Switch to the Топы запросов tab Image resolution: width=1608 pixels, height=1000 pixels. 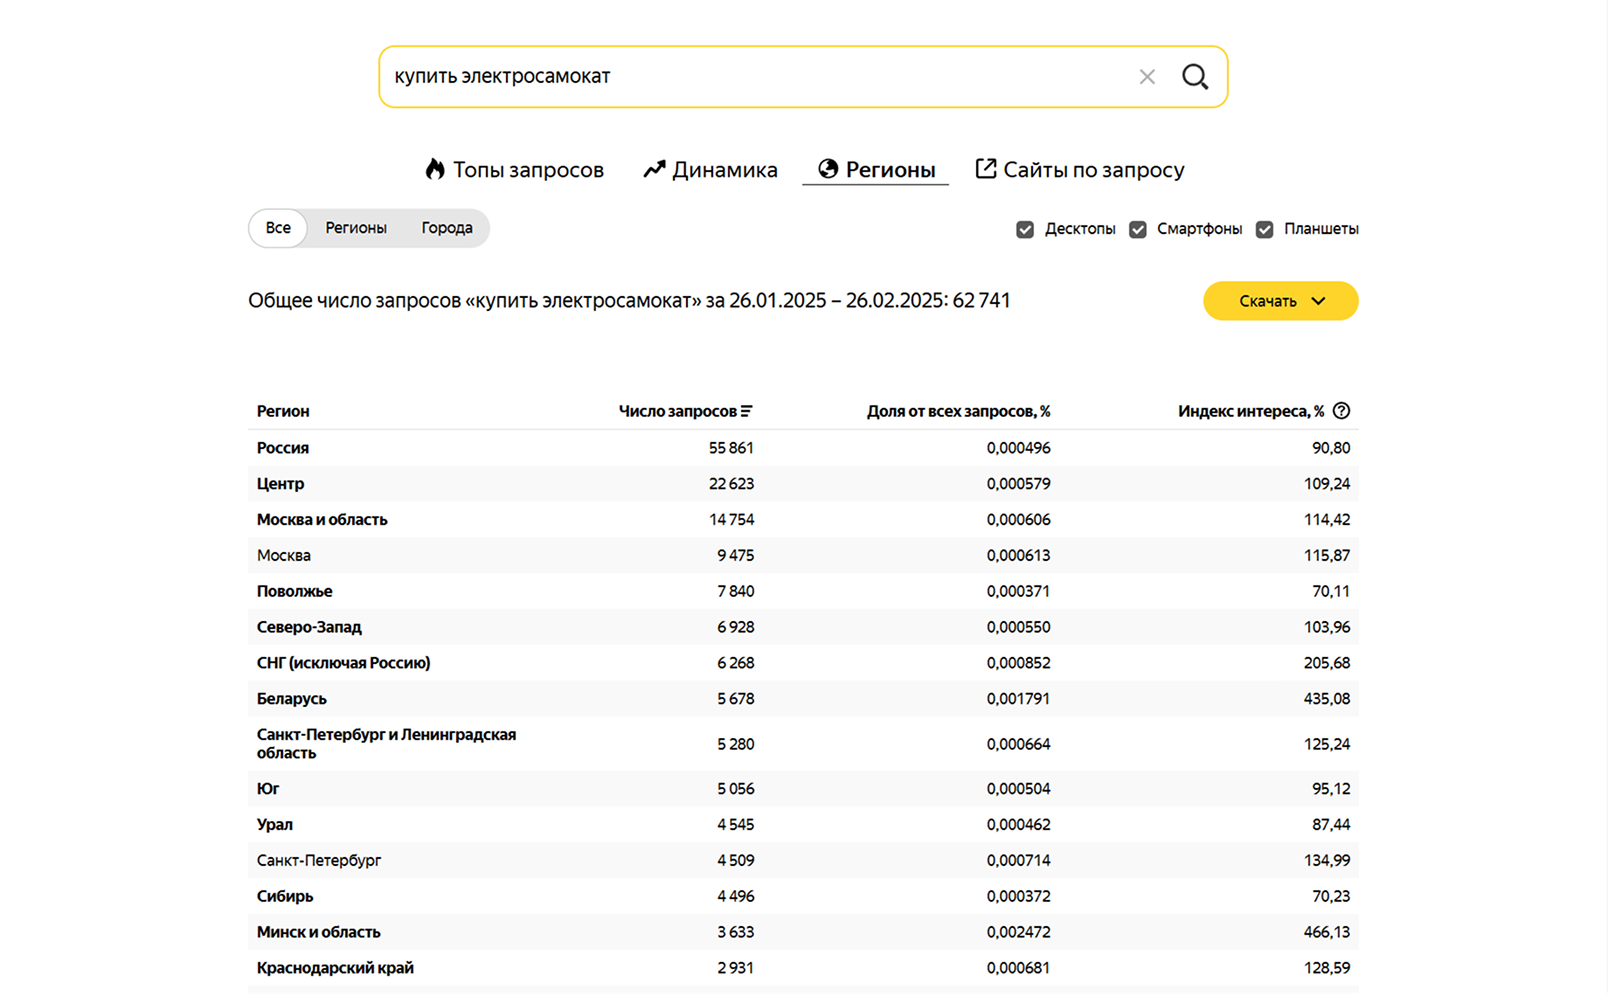[528, 169]
